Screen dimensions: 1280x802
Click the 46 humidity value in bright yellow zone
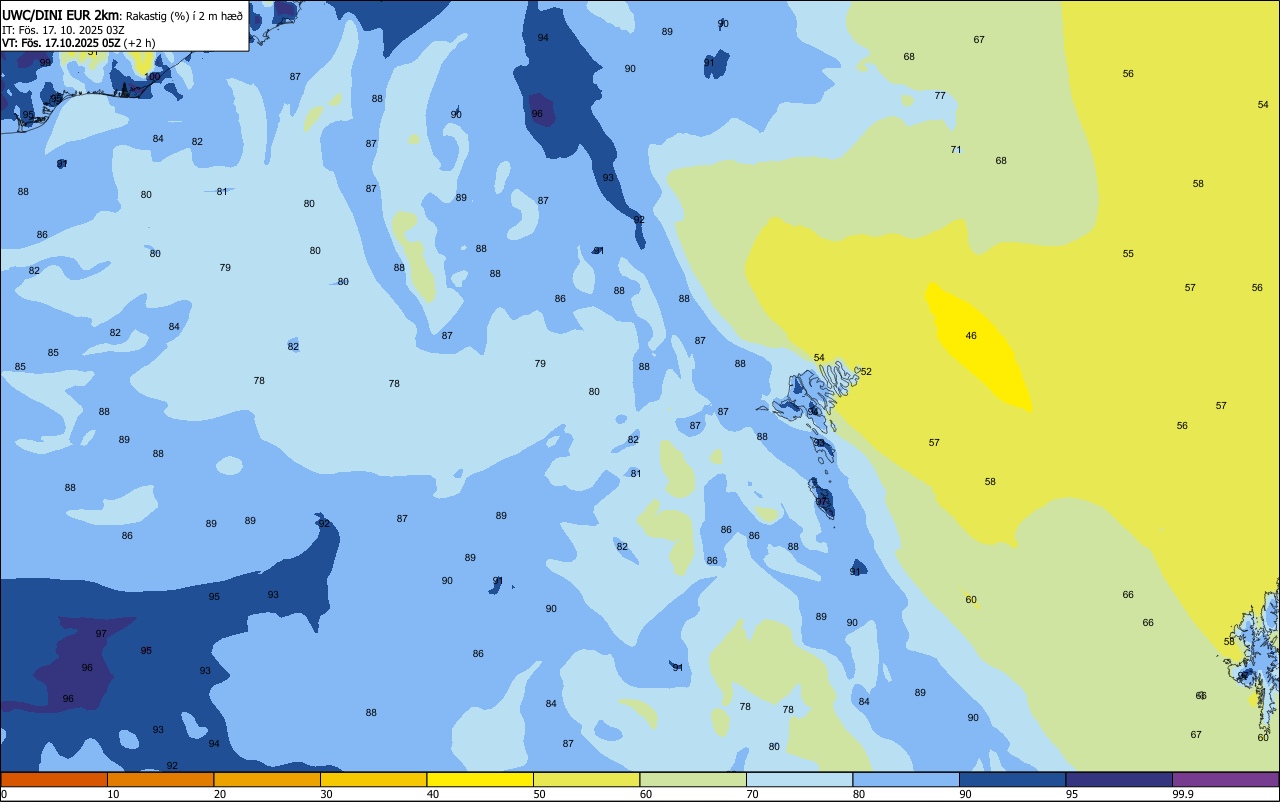[971, 336]
